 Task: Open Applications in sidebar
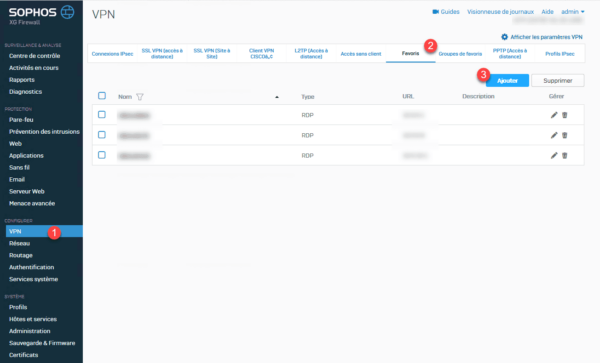point(26,156)
